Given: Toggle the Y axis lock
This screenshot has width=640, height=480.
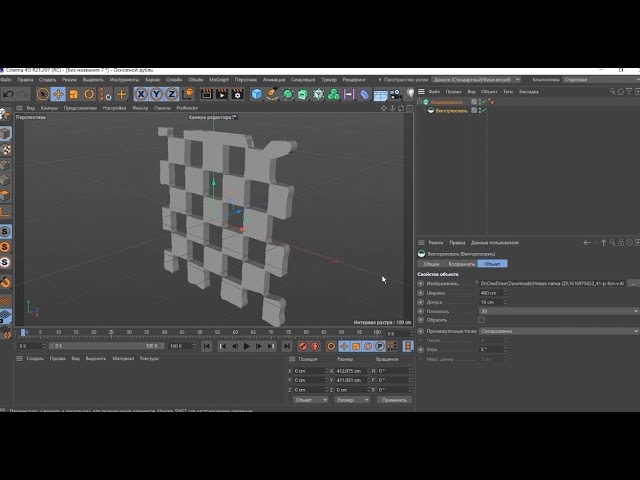Looking at the screenshot, I should tap(156, 94).
